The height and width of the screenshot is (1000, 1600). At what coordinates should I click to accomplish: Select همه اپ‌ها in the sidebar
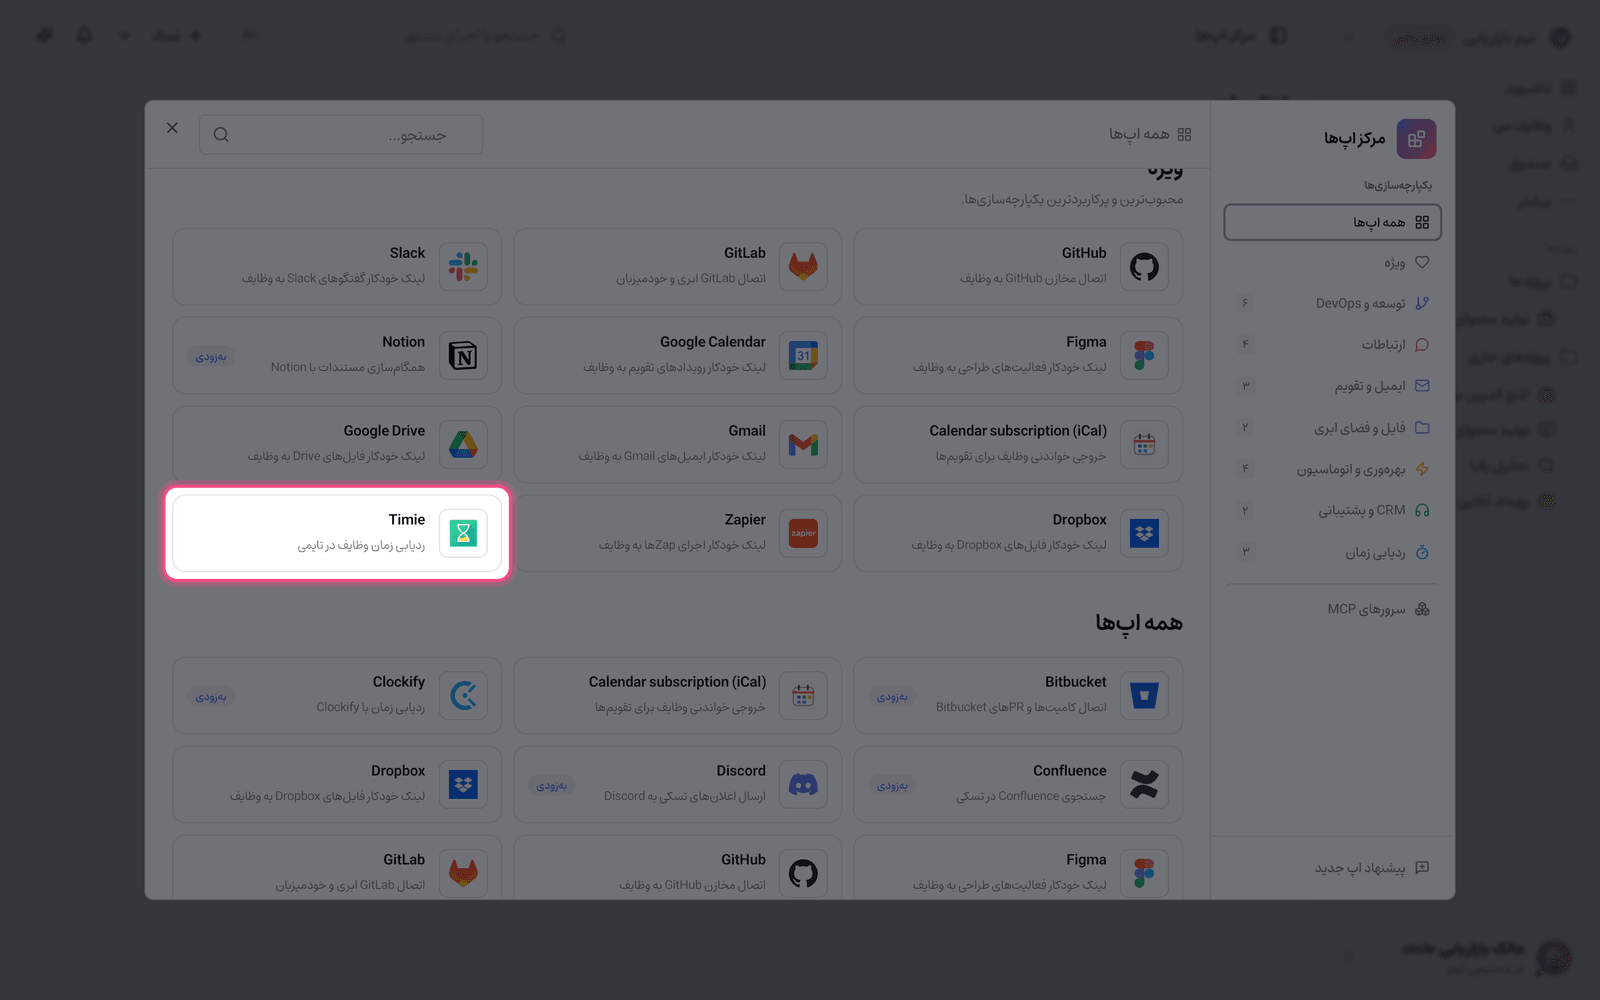1332,222
